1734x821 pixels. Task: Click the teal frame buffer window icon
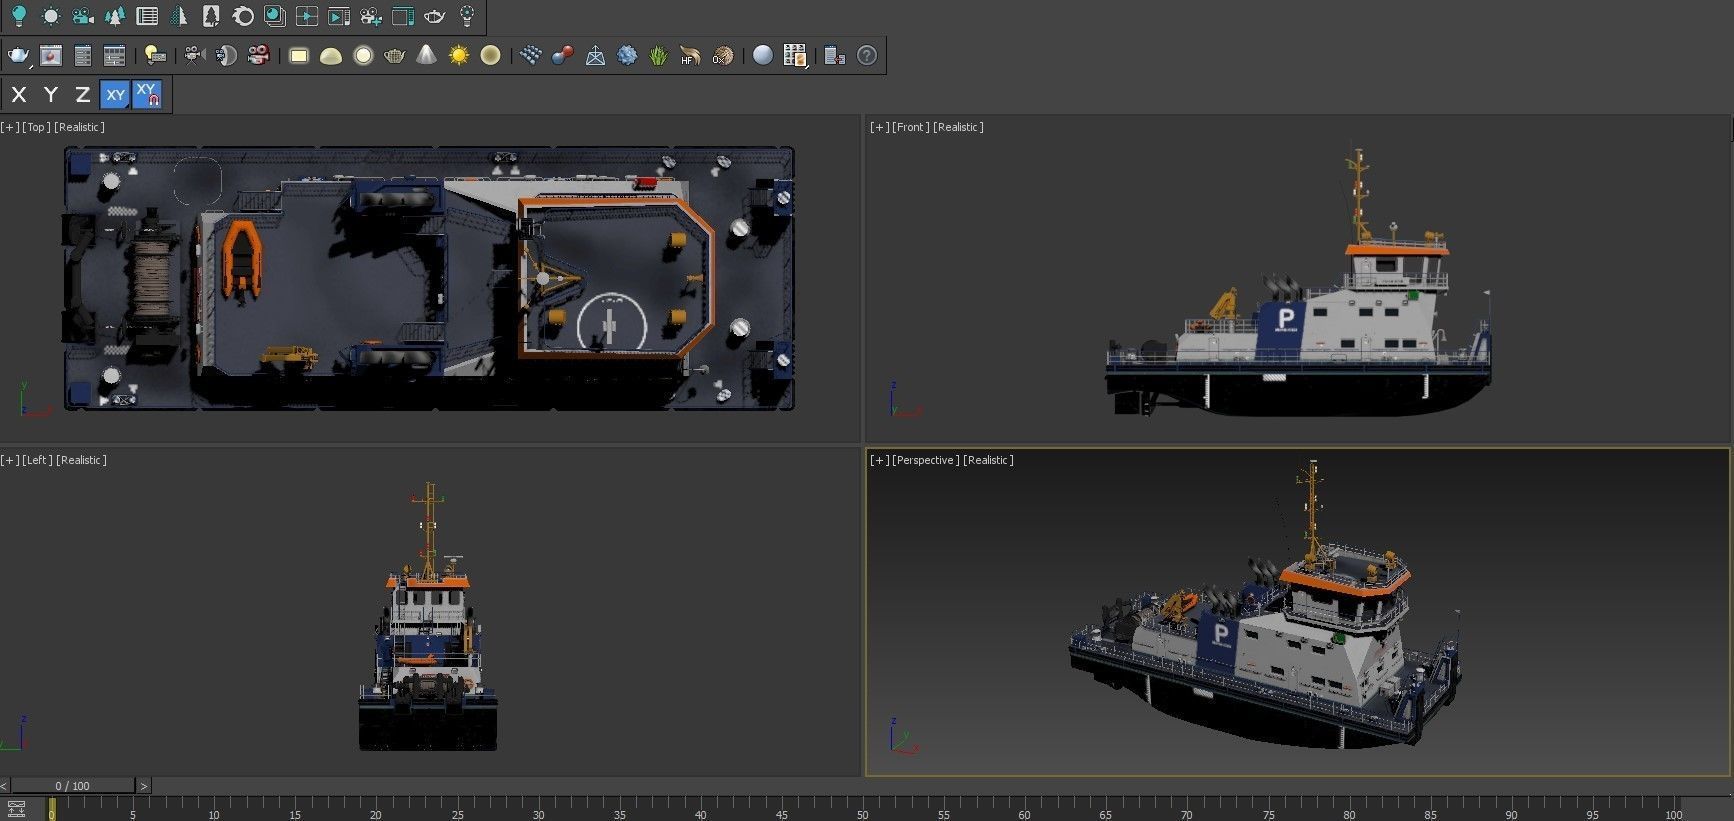tap(403, 16)
